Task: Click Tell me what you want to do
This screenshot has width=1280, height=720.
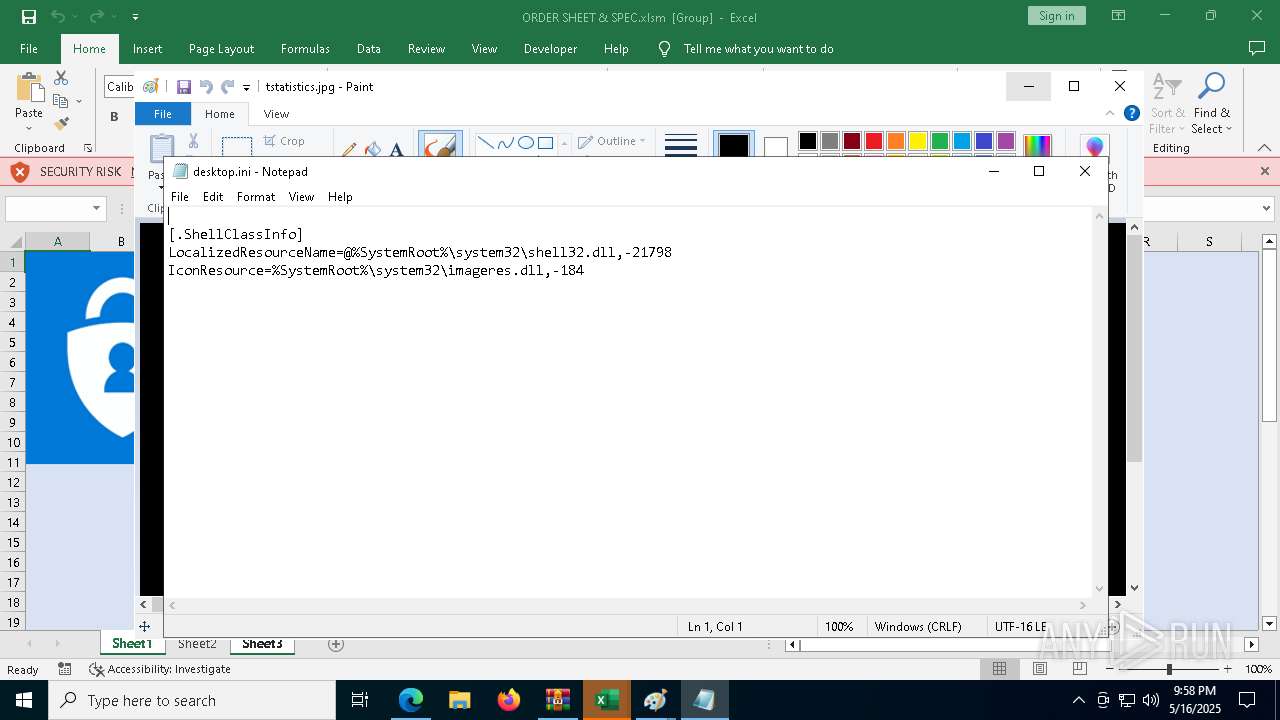Action: coord(758,49)
